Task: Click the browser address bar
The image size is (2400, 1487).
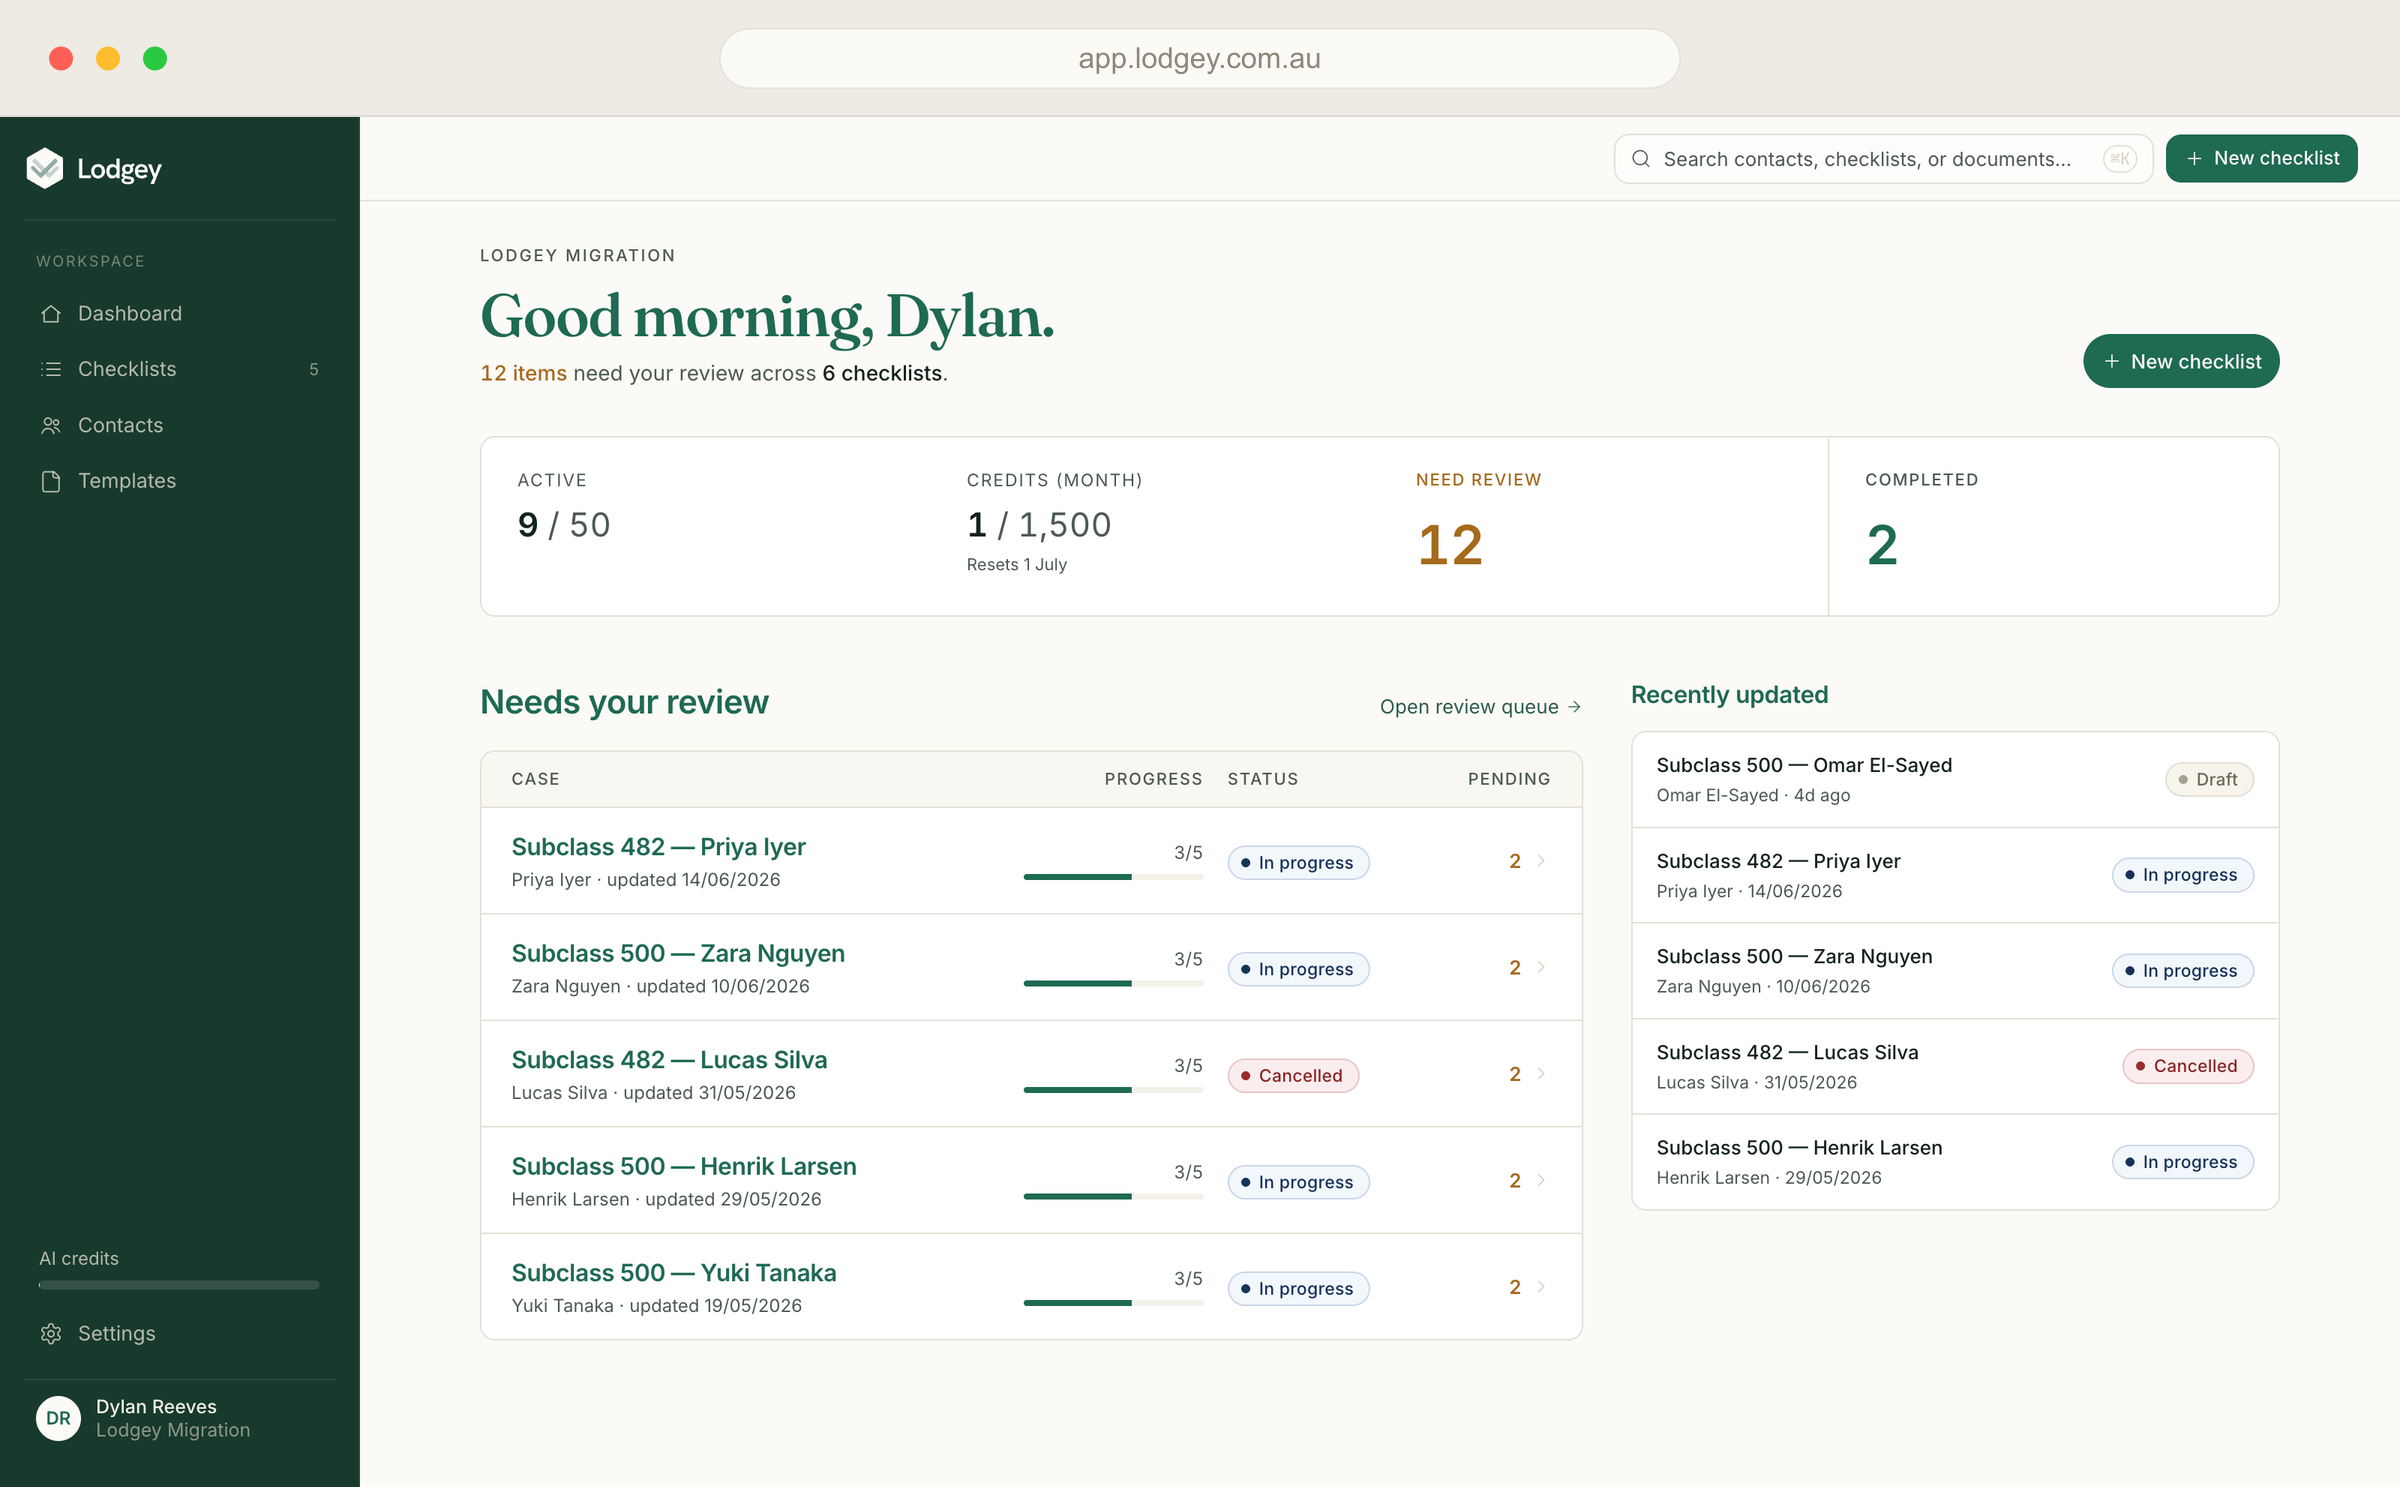Action: pyautogui.click(x=1199, y=58)
